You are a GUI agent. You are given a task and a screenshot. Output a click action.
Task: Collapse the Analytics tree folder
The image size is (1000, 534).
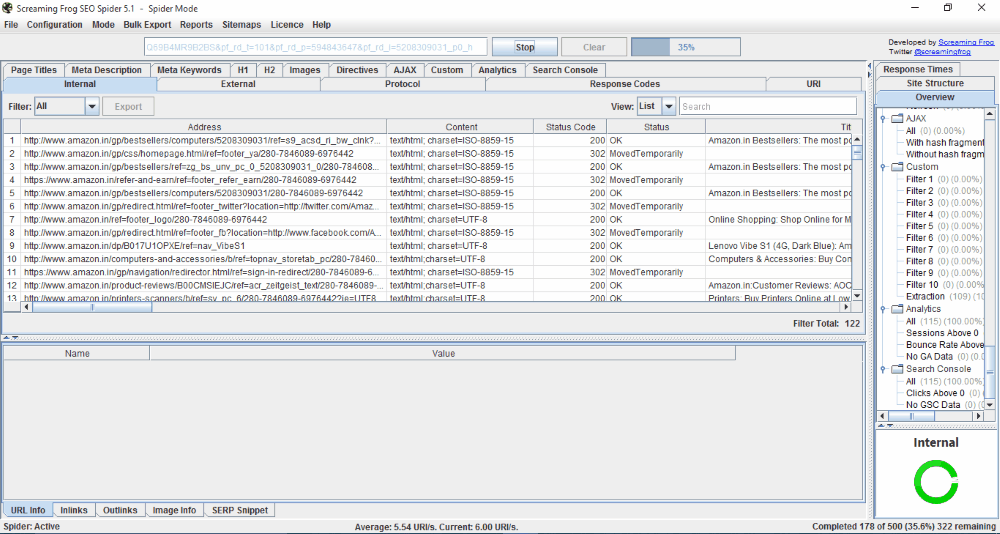(883, 309)
